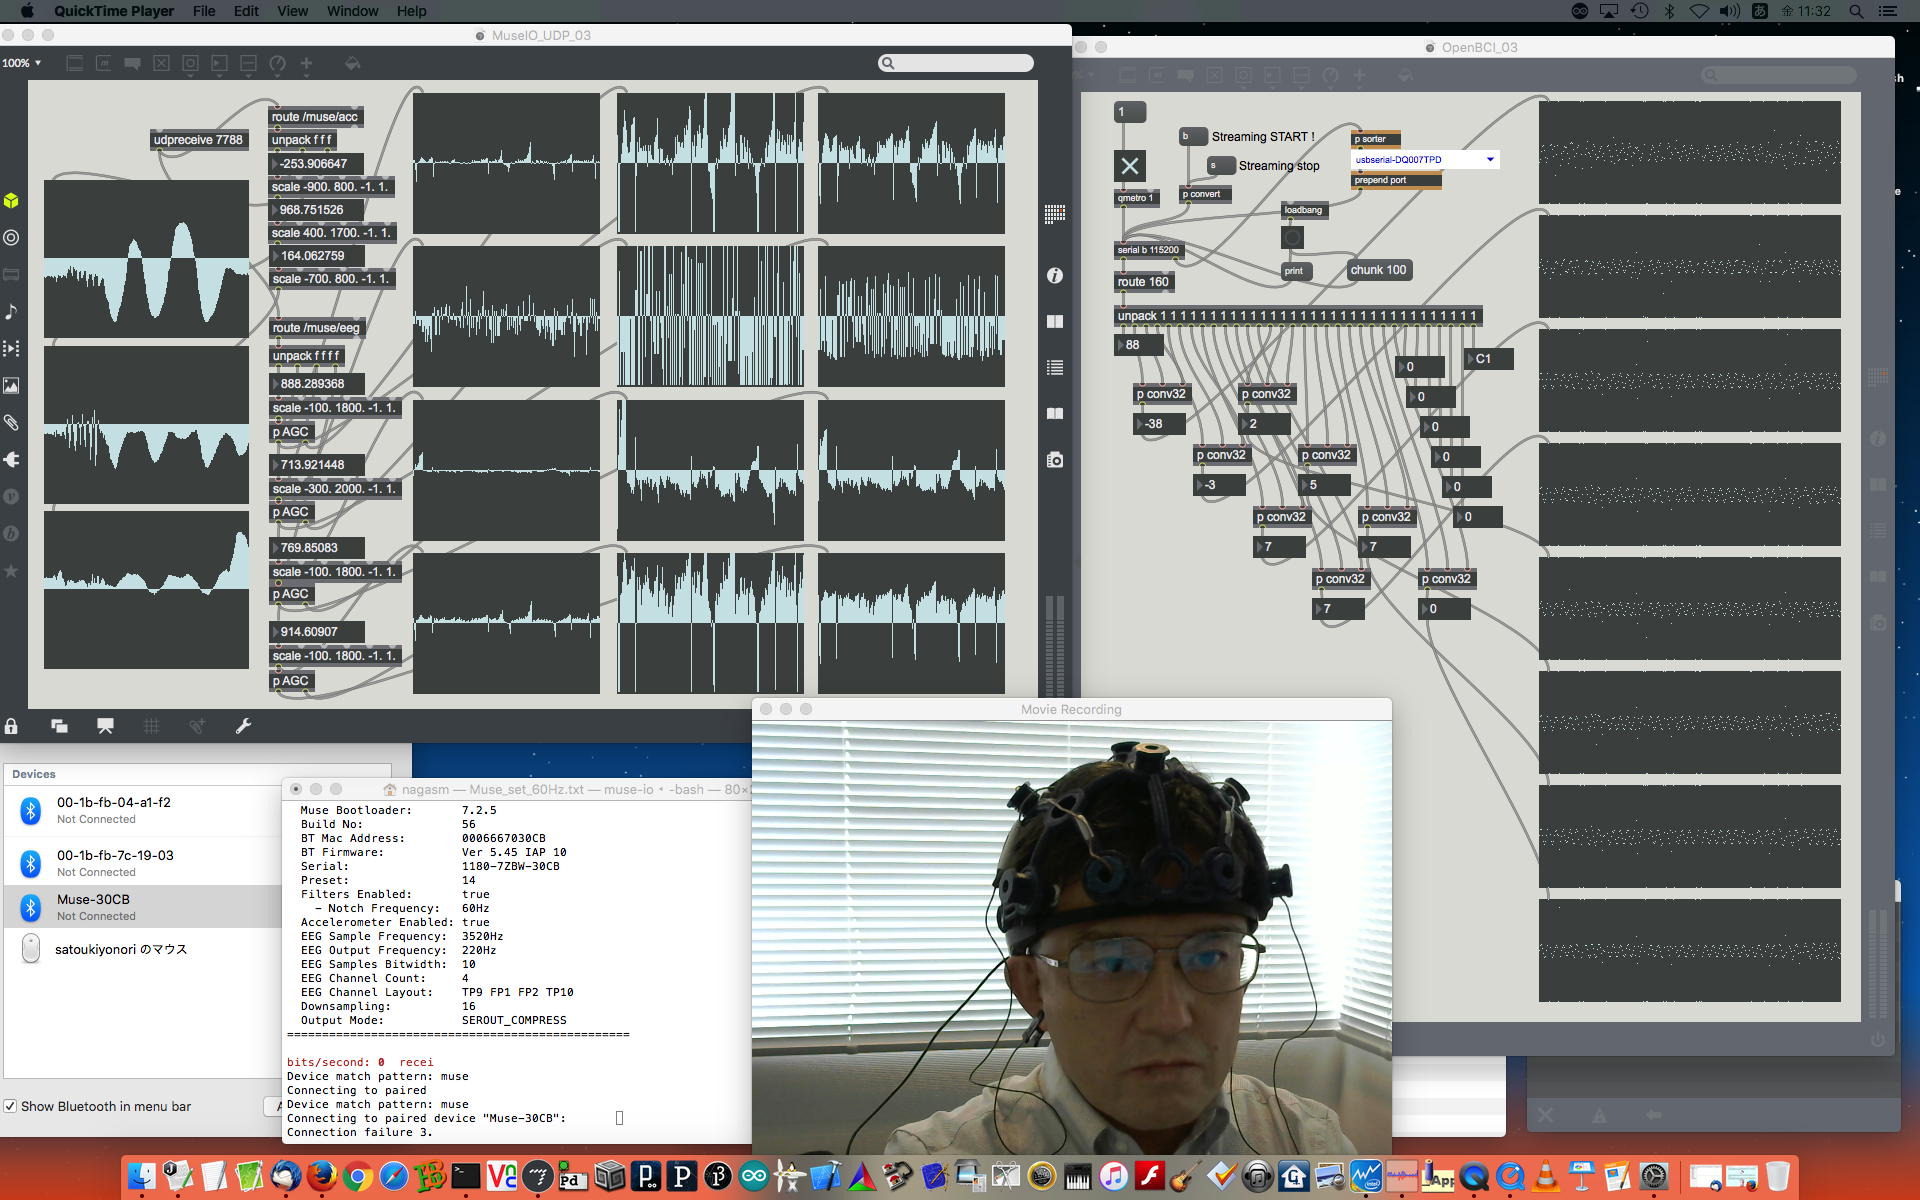This screenshot has width=1920, height=1200.
Task: Open the wrench patcher inspector tool
Action: pos(243,726)
